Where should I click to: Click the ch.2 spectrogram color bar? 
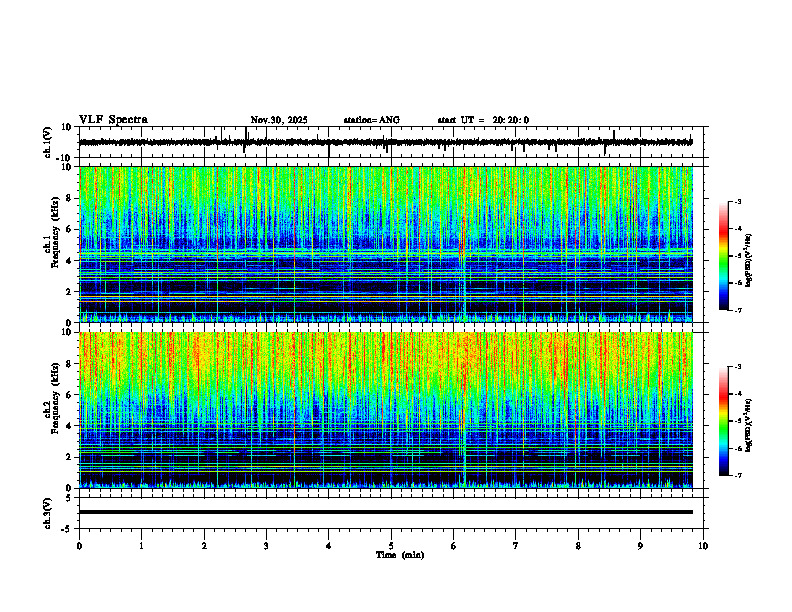[x=723, y=421]
